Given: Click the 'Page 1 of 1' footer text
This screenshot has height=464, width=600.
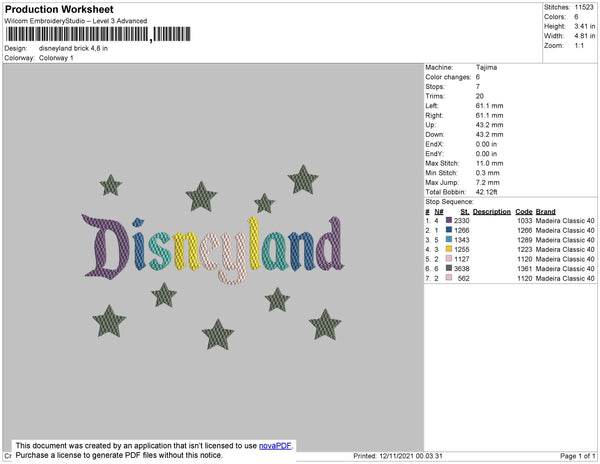Looking at the screenshot, I should [x=578, y=456].
